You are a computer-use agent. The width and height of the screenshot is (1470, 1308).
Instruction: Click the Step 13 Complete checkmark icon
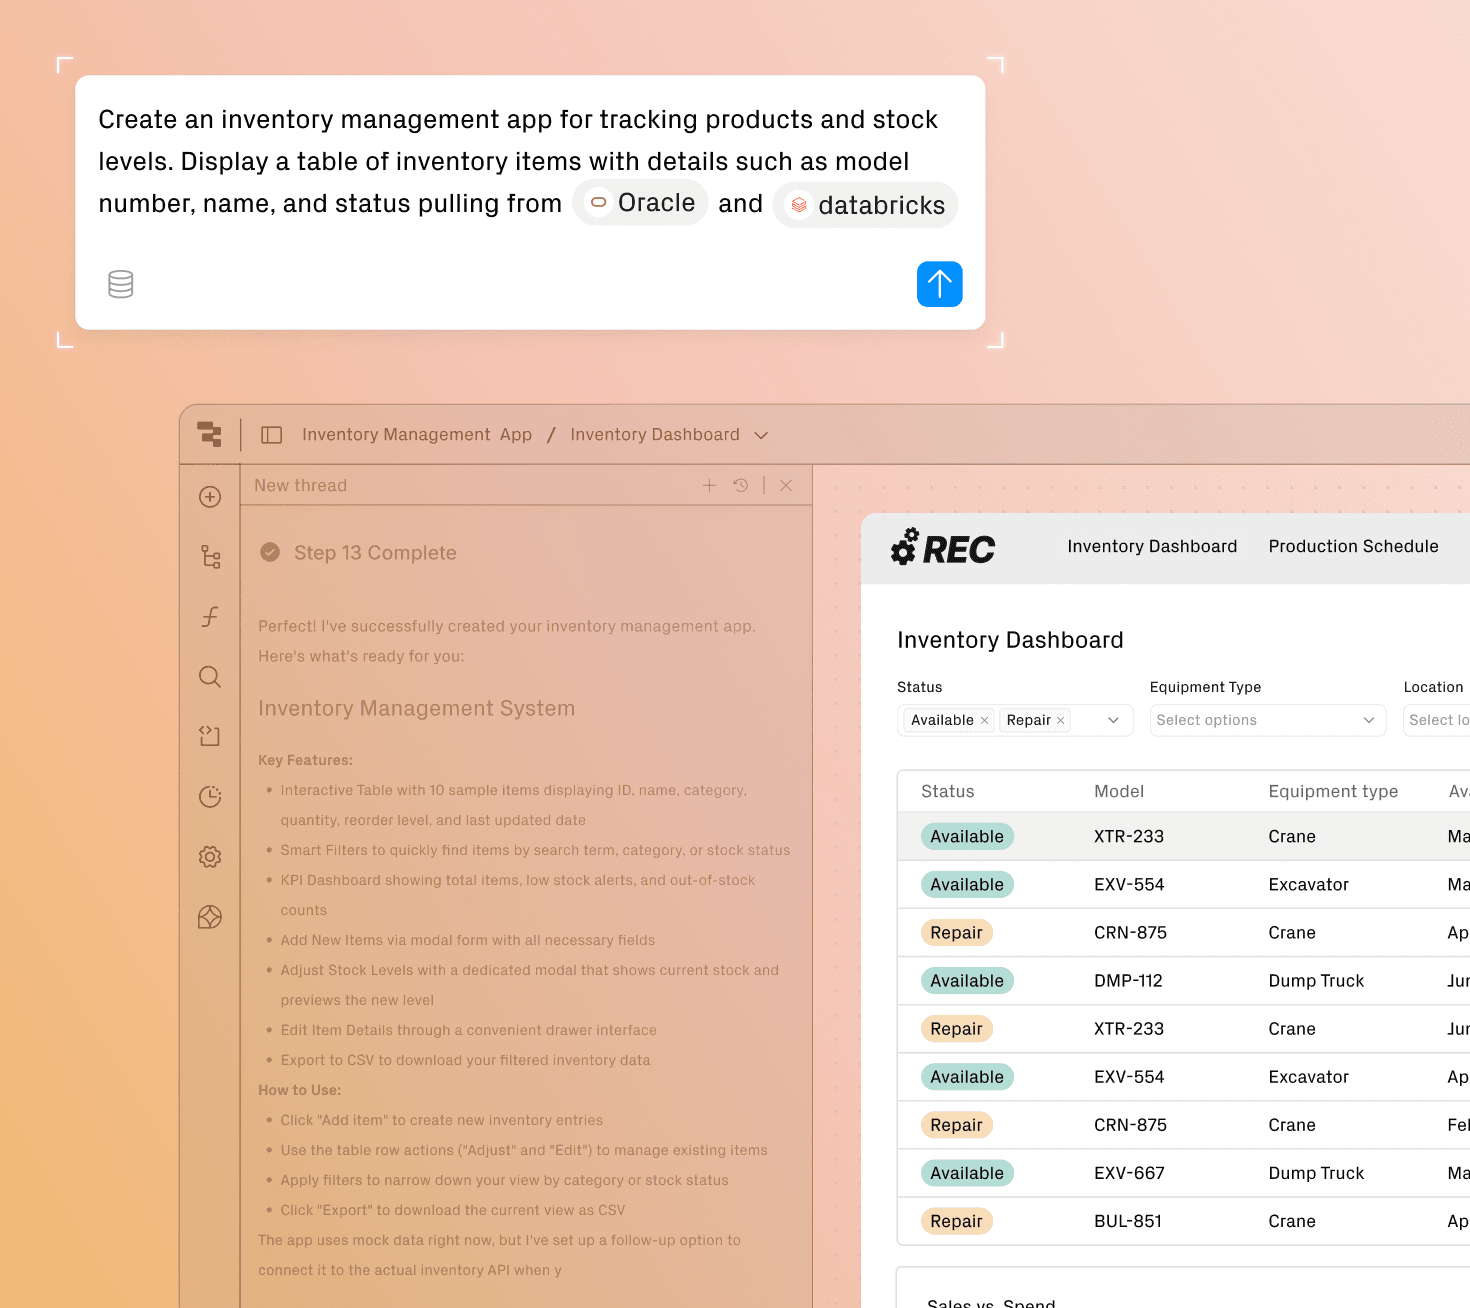270,552
